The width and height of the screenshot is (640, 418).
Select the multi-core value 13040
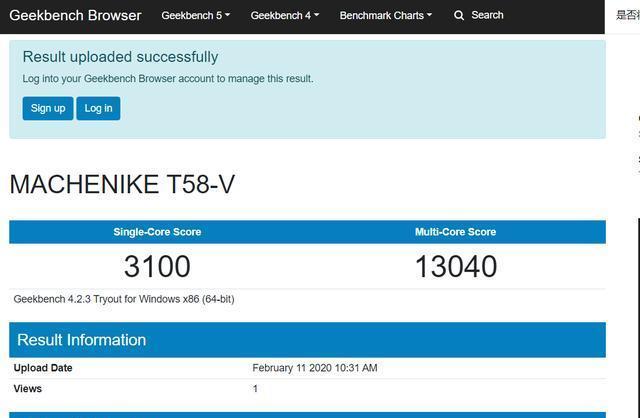456,266
